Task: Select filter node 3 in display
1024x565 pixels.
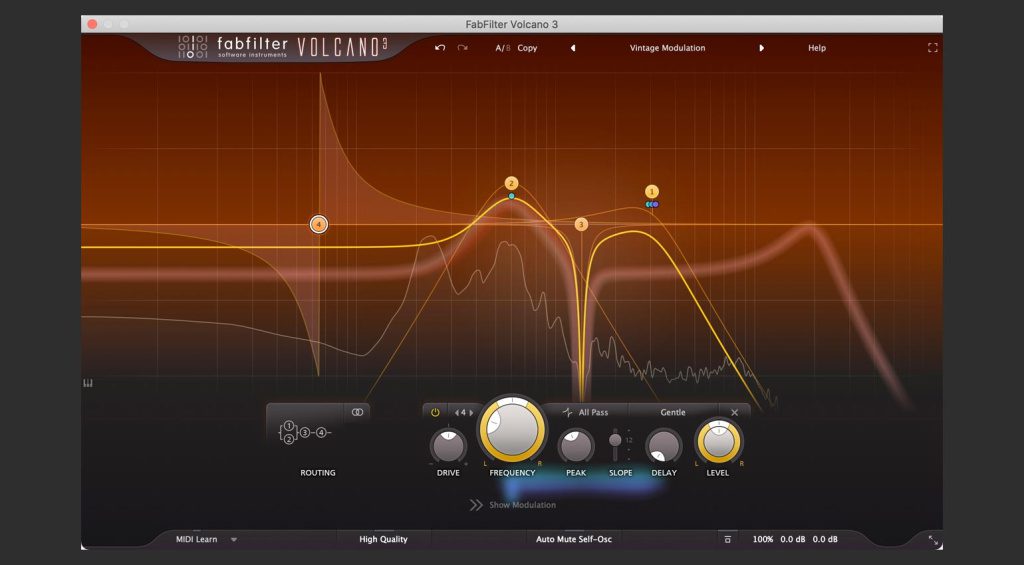Action: pos(581,225)
